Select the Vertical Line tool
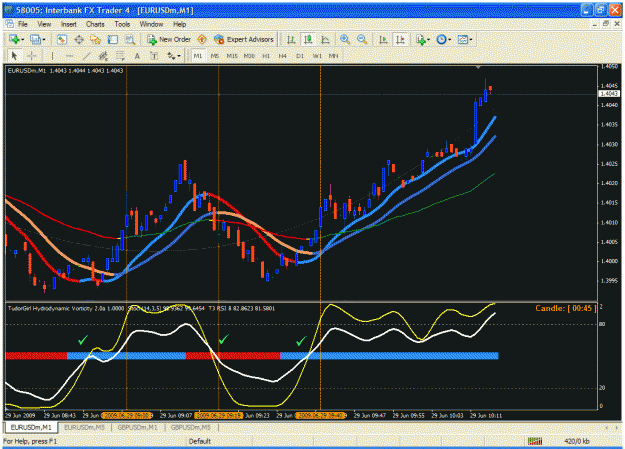The width and height of the screenshot is (625, 449). click(52, 56)
